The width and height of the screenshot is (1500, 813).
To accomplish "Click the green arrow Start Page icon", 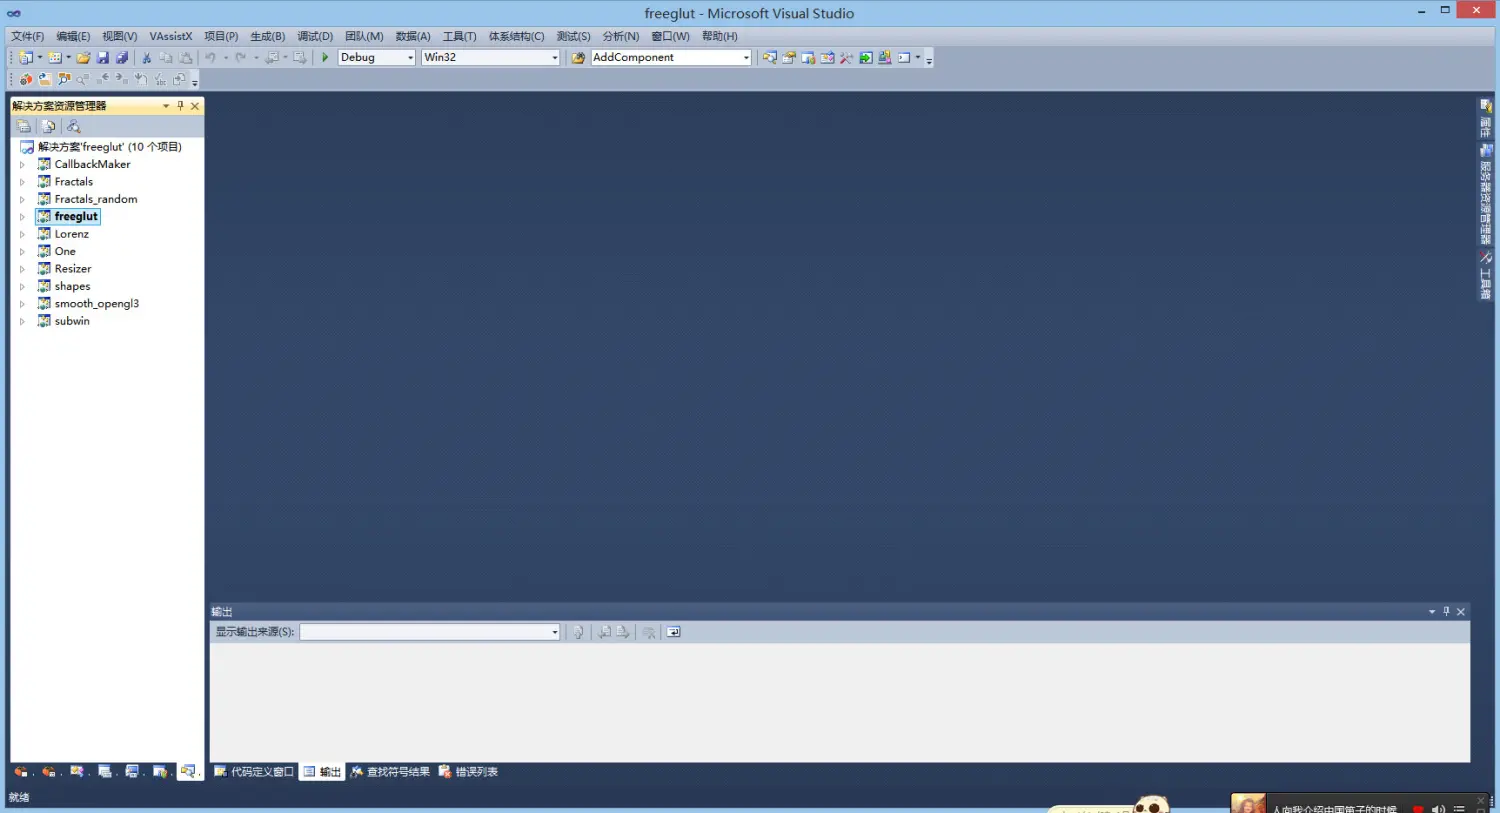I will [x=866, y=58].
